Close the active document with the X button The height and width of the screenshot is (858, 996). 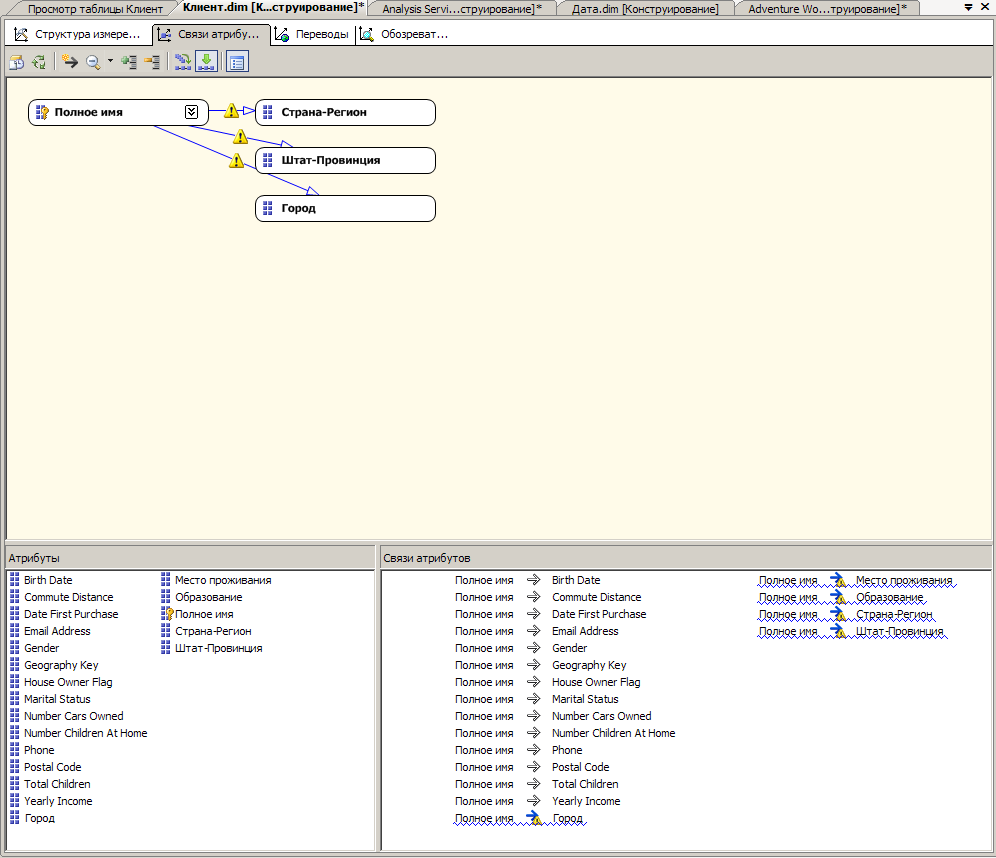click(x=985, y=7)
